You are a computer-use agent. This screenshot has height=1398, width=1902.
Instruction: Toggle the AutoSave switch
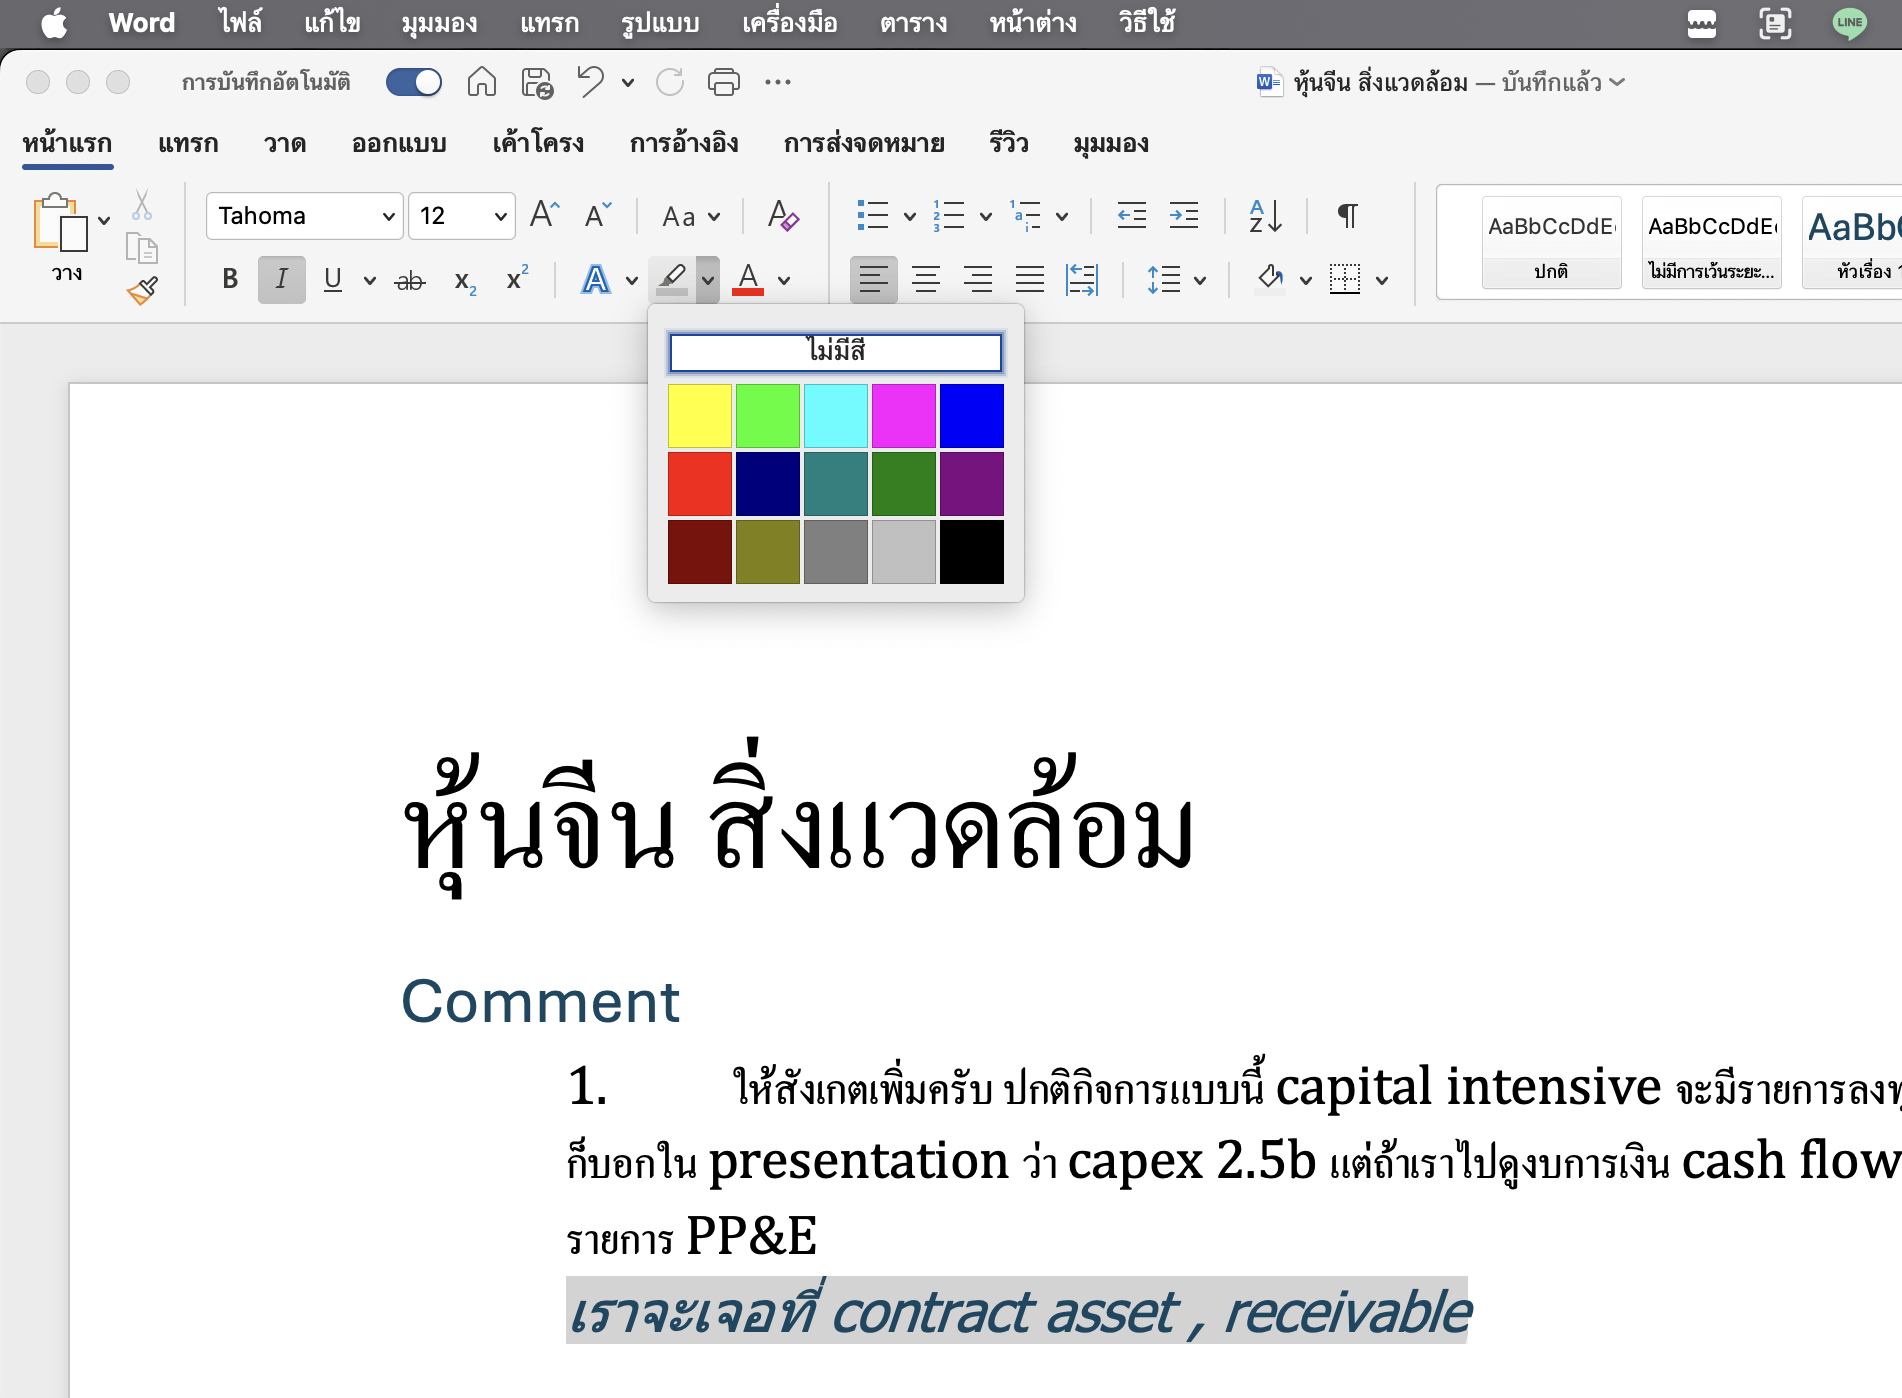[x=414, y=82]
